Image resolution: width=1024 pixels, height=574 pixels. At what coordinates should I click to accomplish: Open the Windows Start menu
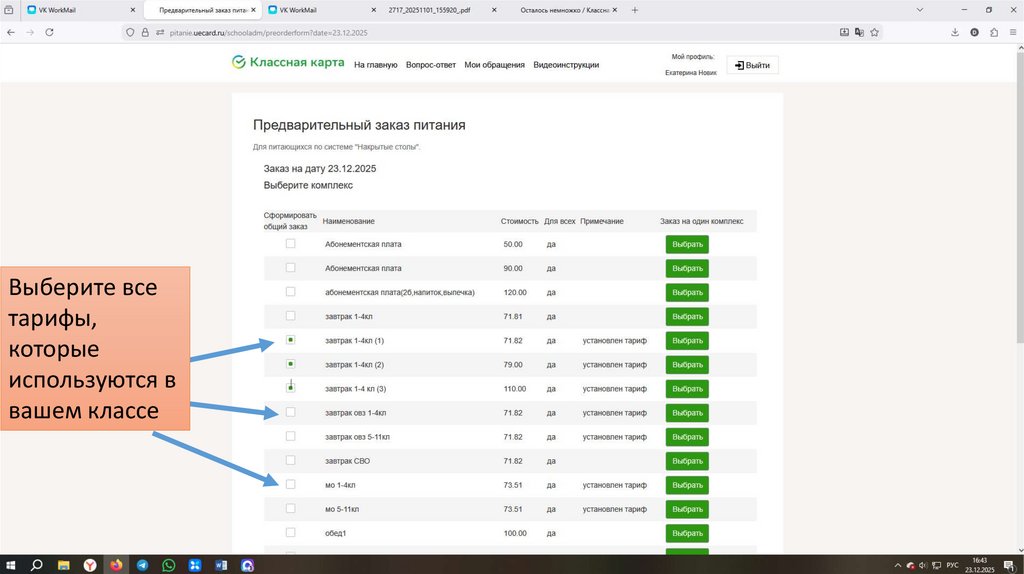[10, 565]
